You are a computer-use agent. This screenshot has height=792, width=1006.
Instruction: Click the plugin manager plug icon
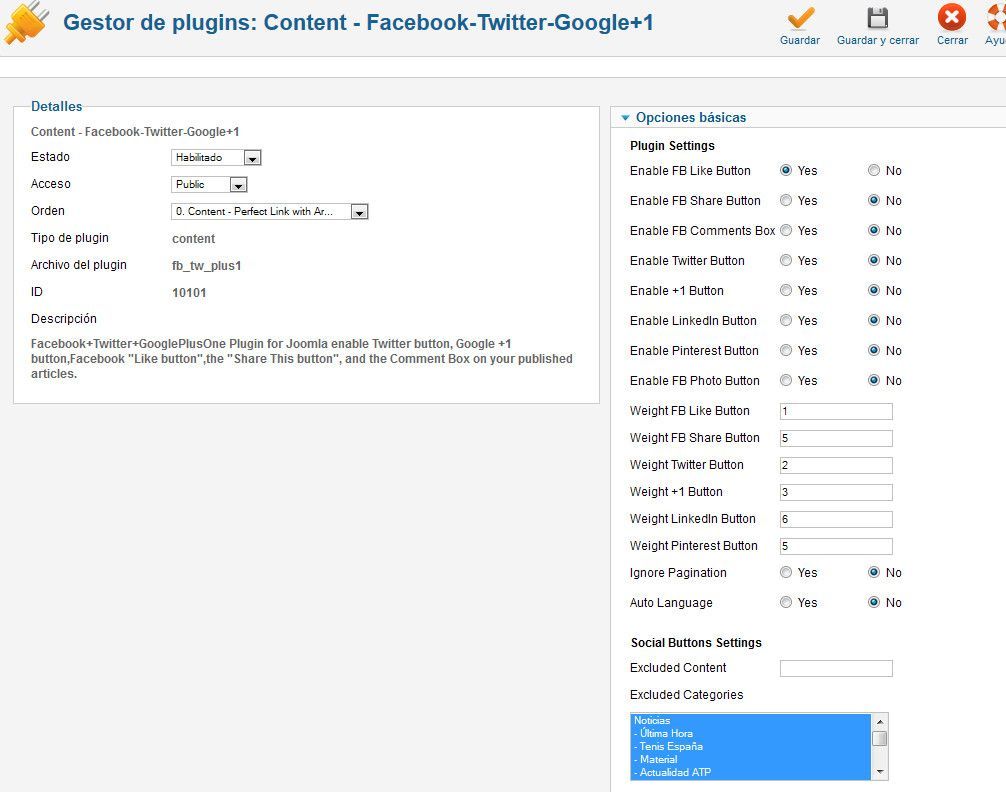pyautogui.click(x=26, y=23)
